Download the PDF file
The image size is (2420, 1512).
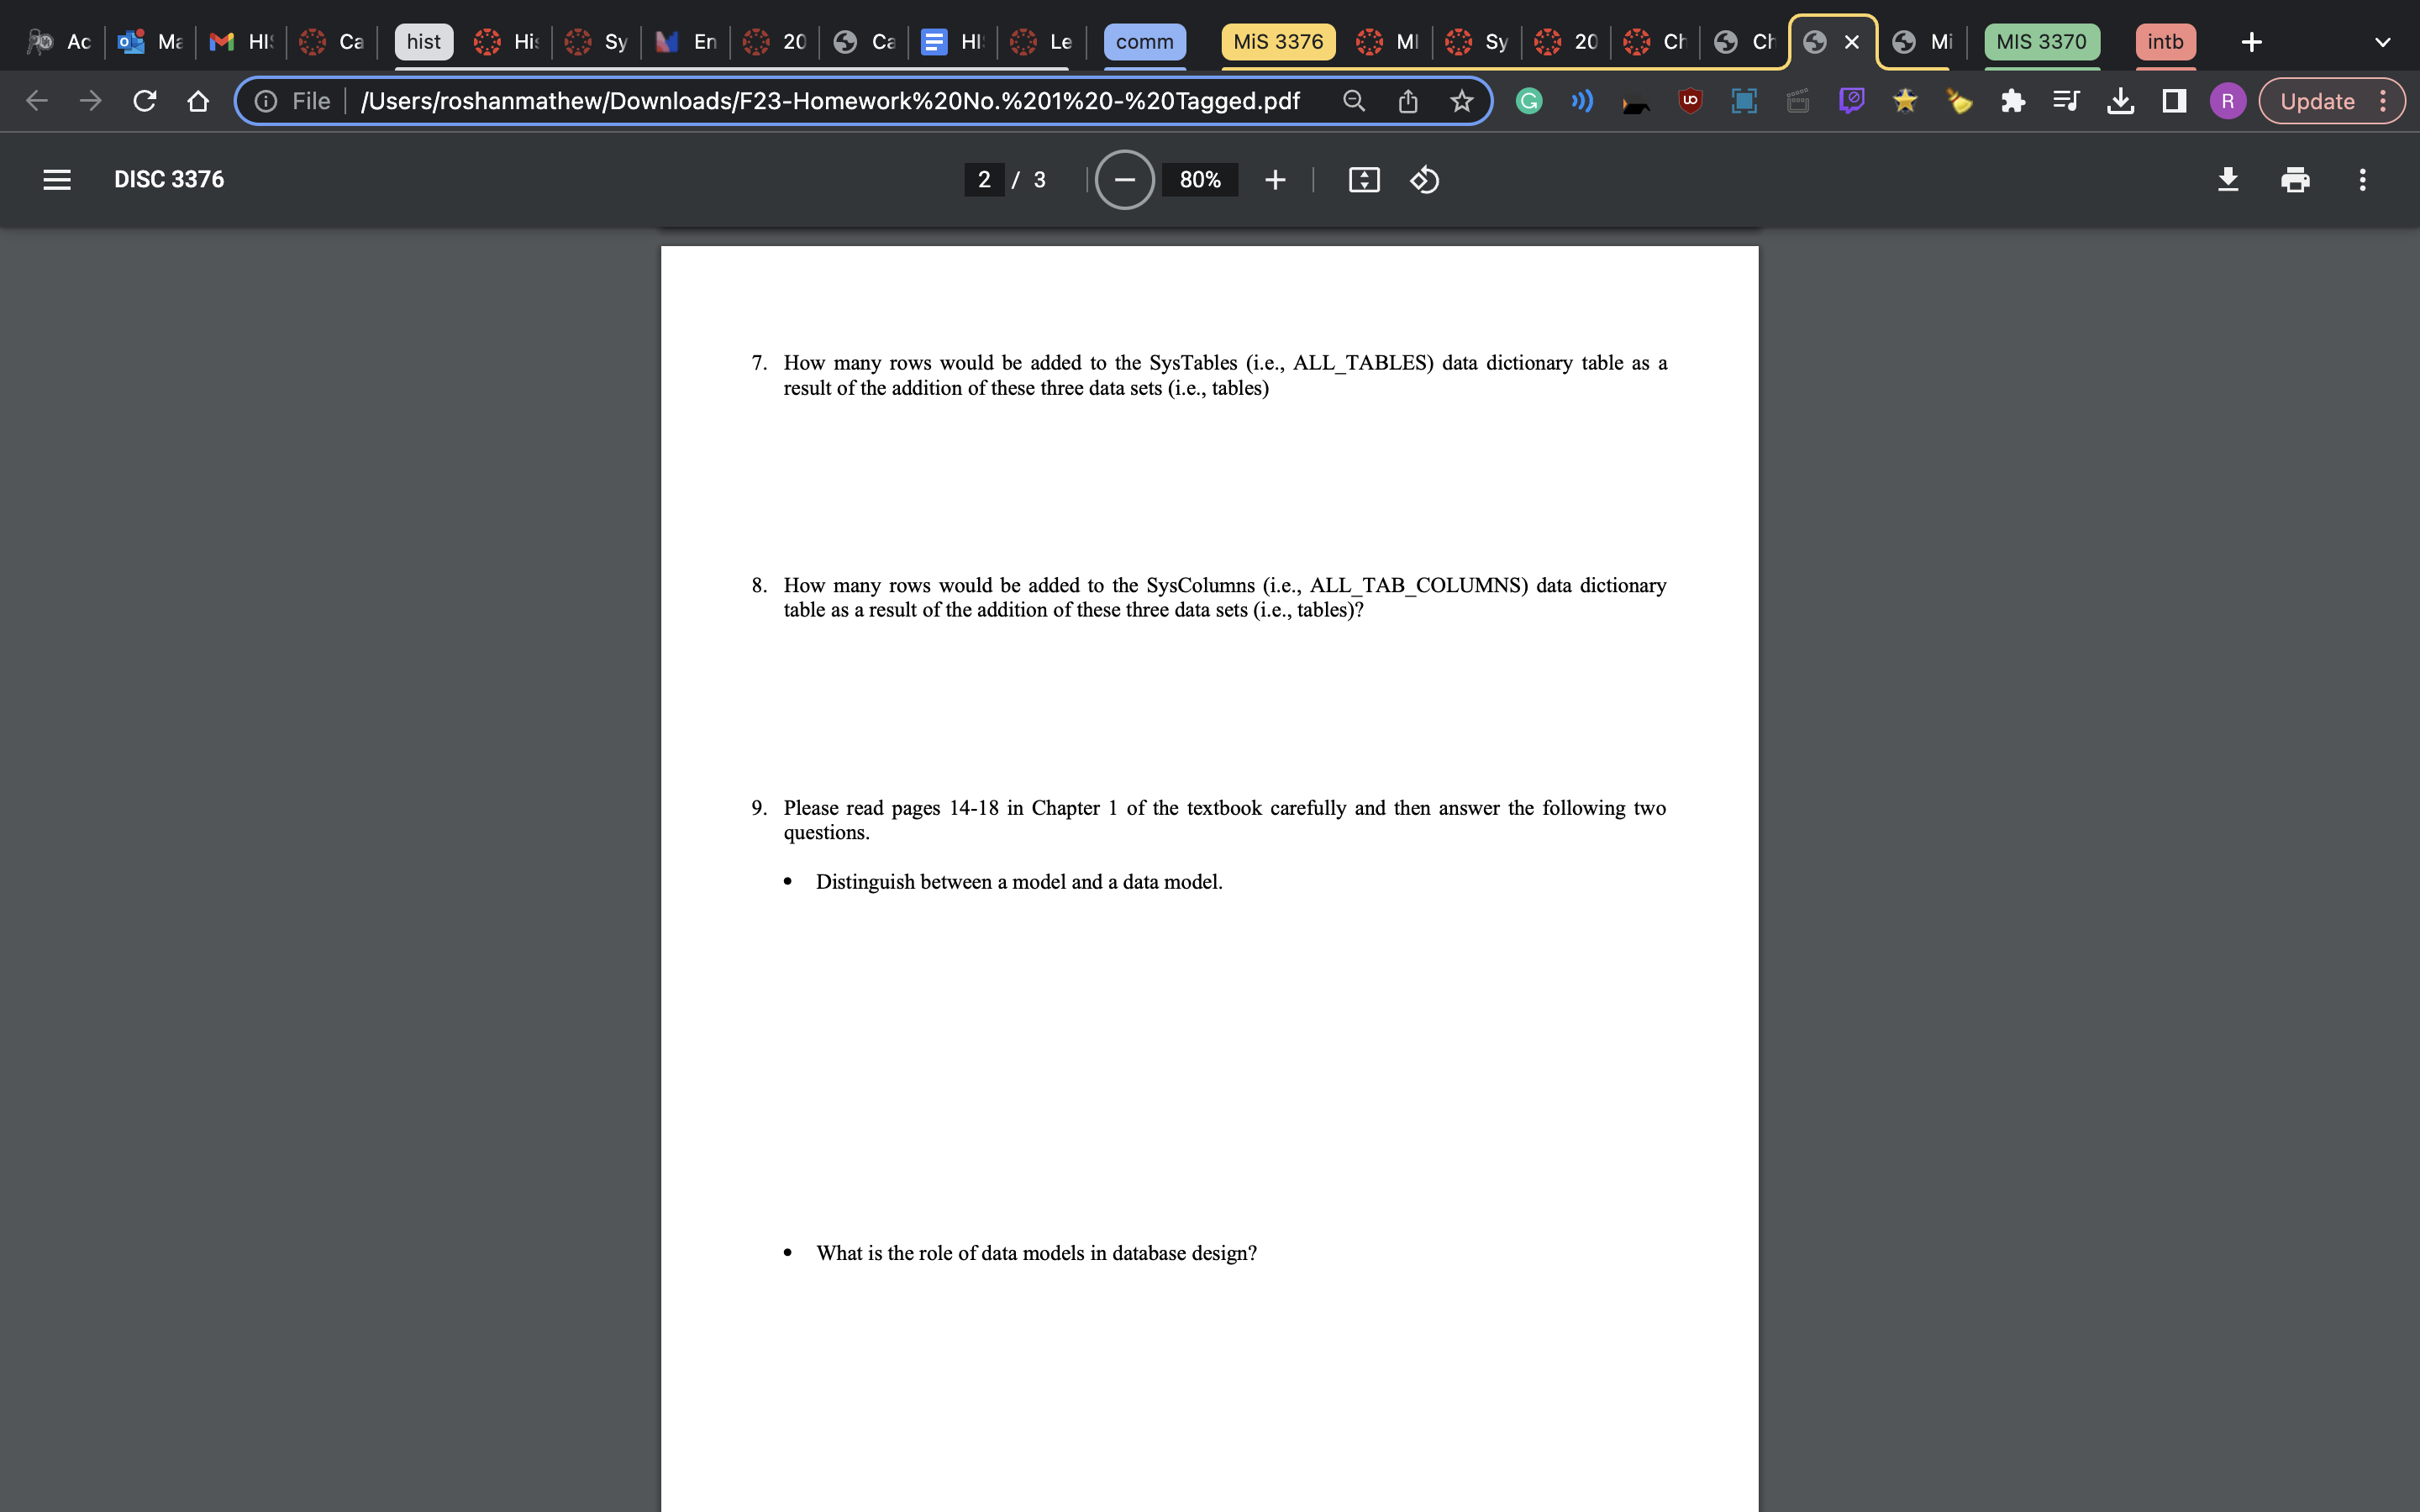(x=2227, y=180)
